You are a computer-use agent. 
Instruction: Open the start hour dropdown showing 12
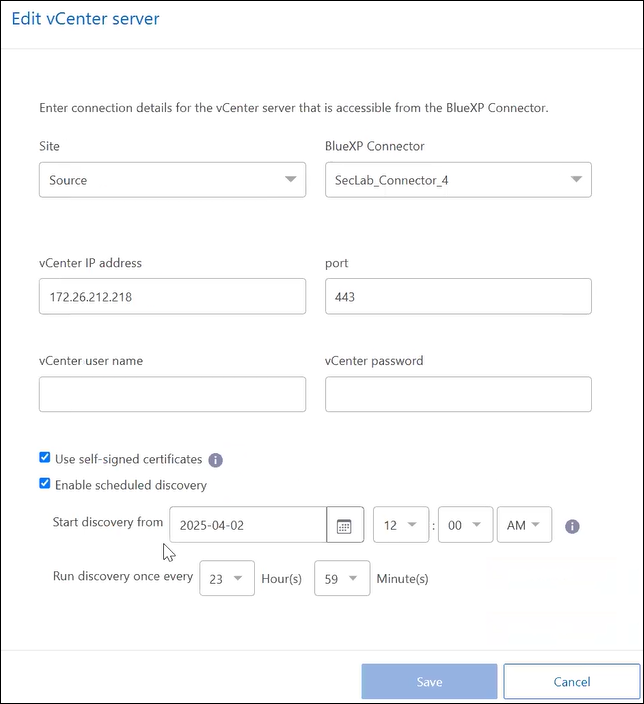[401, 525]
